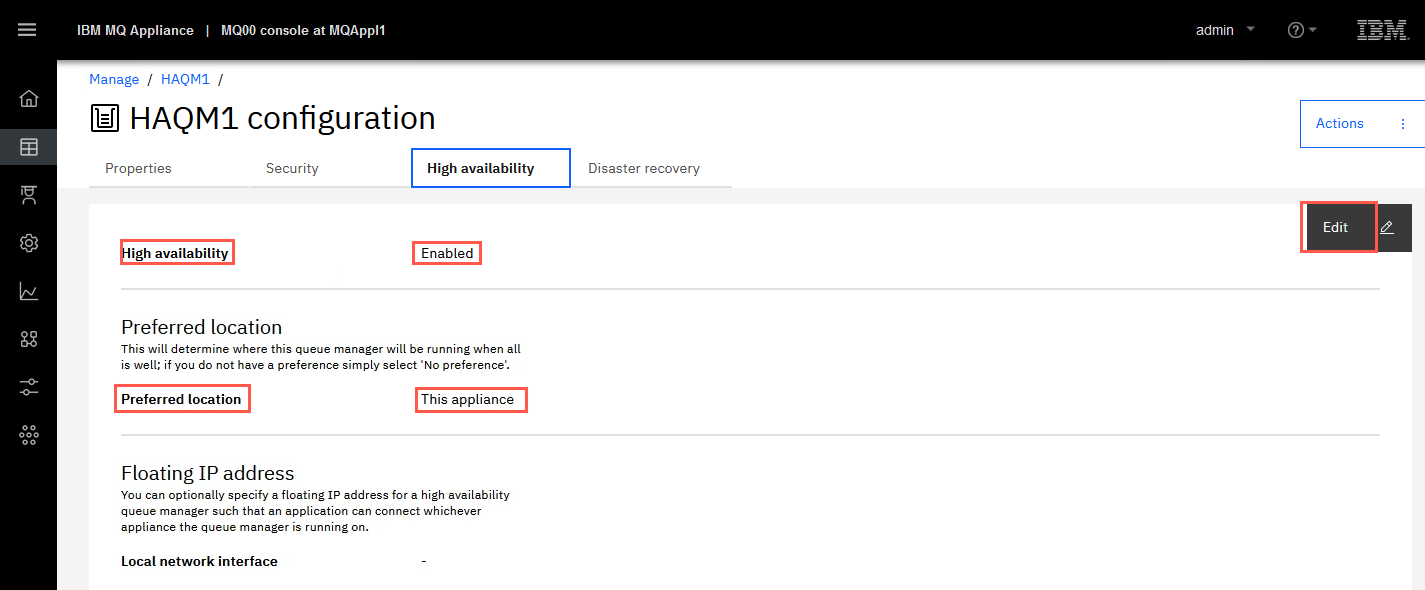Click the MQ00 console at MQAppl1 text

303,30
